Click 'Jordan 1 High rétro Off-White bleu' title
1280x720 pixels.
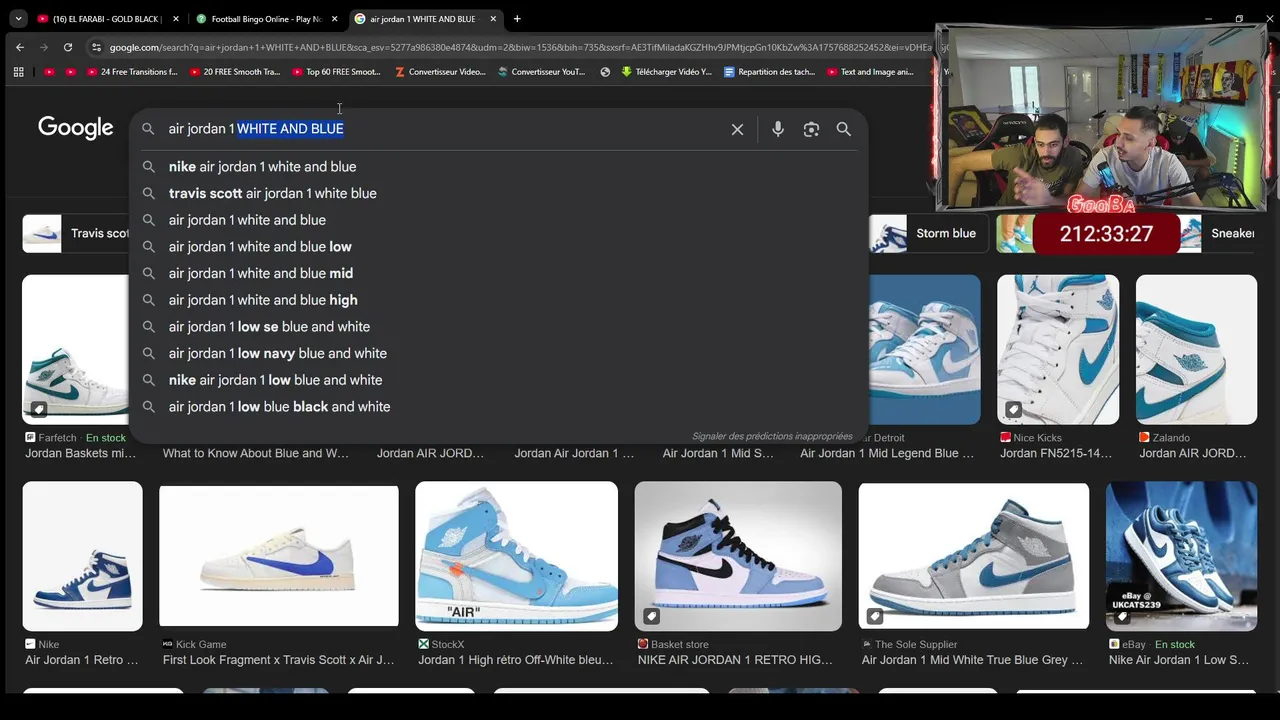(516, 660)
